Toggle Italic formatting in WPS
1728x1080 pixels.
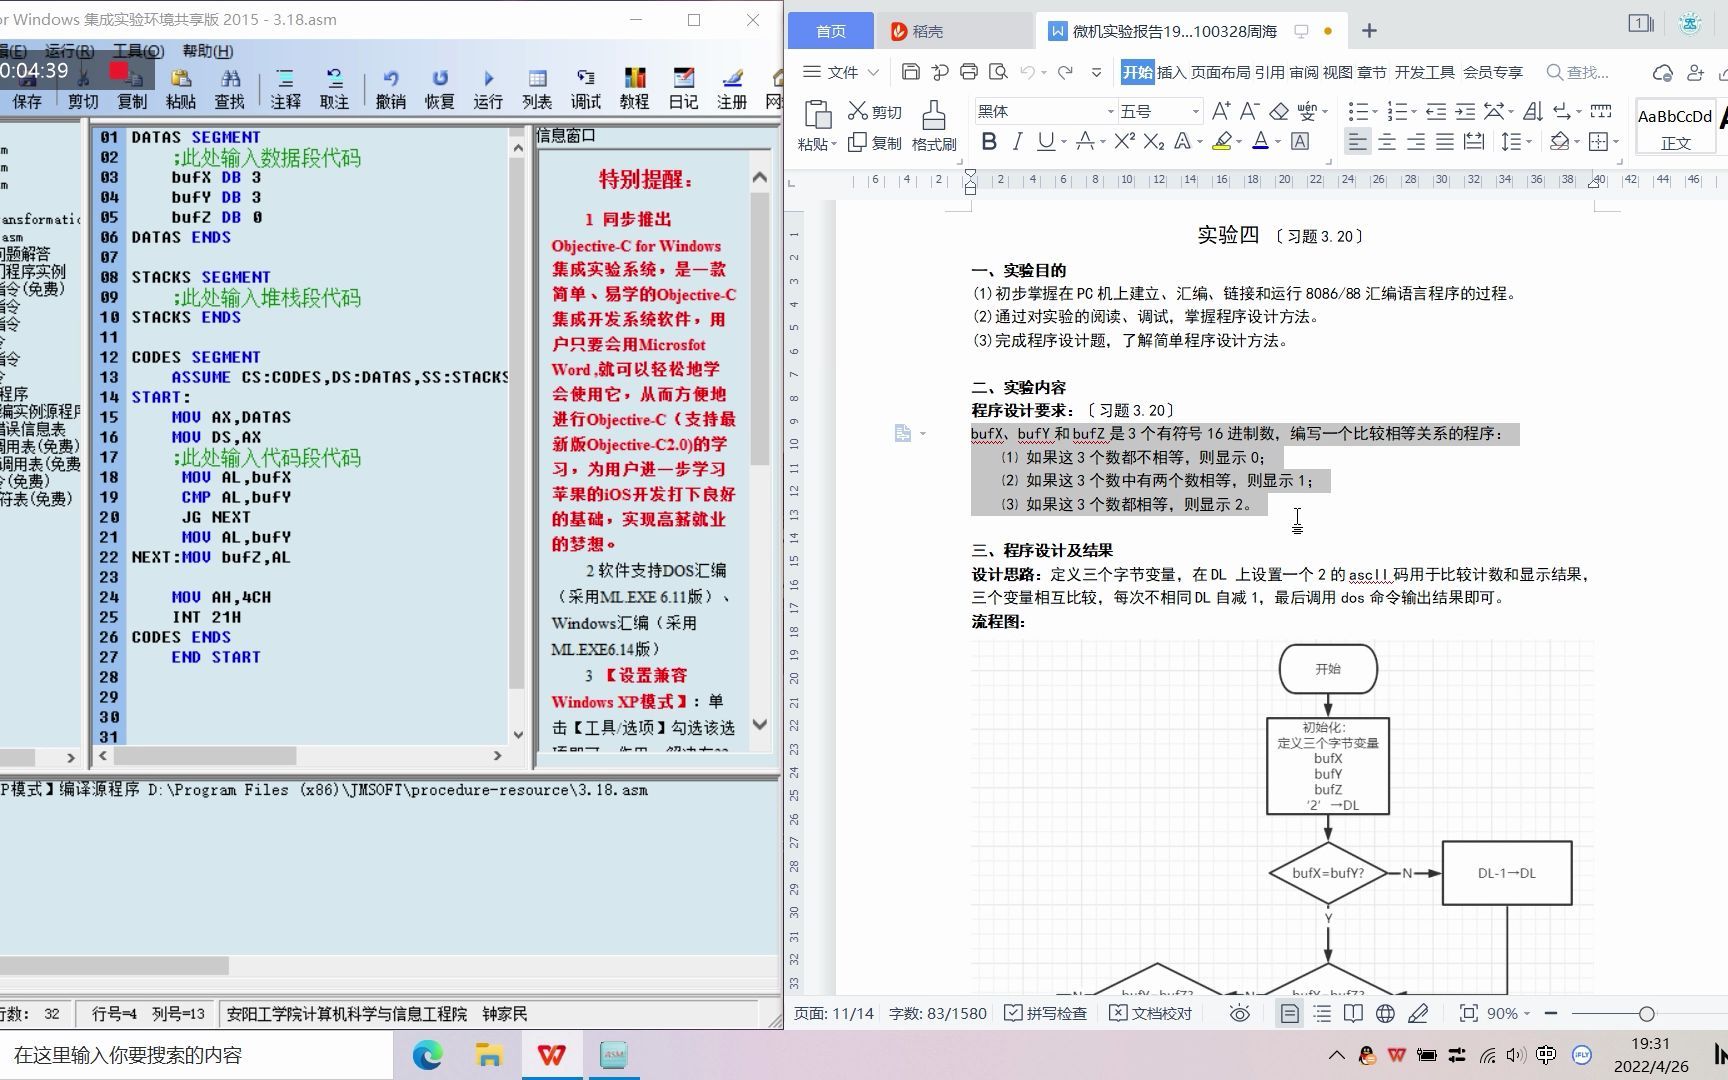pyautogui.click(x=1018, y=142)
